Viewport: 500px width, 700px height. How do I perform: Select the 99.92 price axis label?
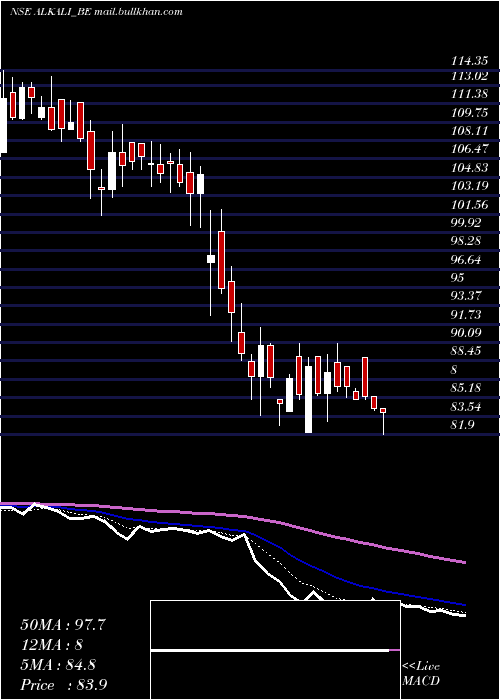(466, 222)
